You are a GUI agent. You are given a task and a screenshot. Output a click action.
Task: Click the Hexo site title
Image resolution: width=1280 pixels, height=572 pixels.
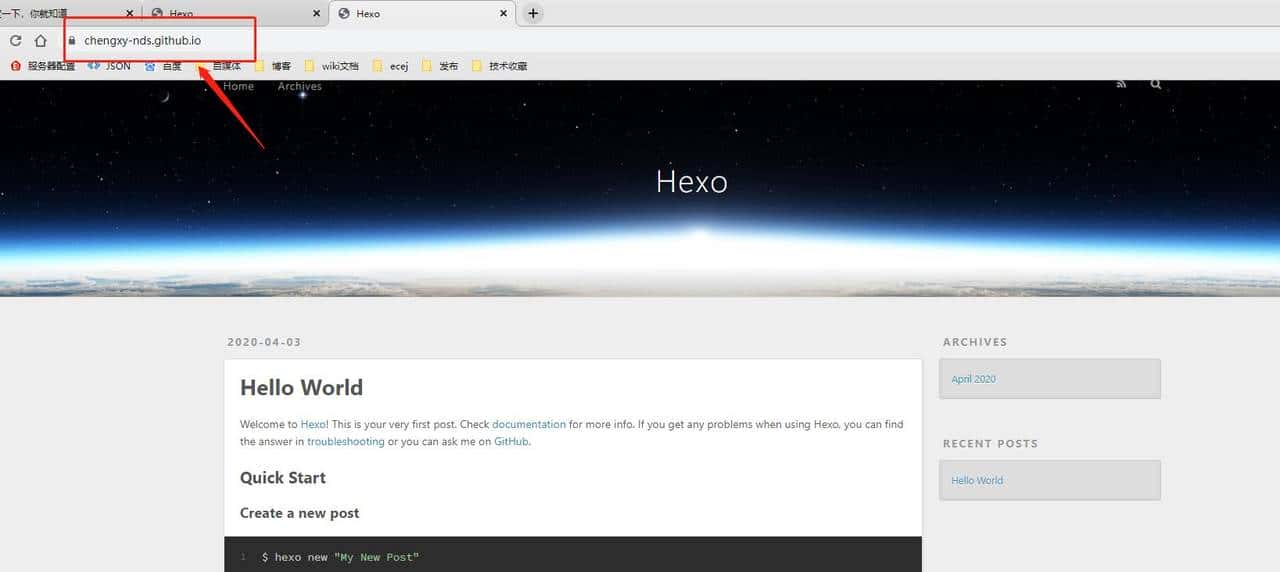692,181
